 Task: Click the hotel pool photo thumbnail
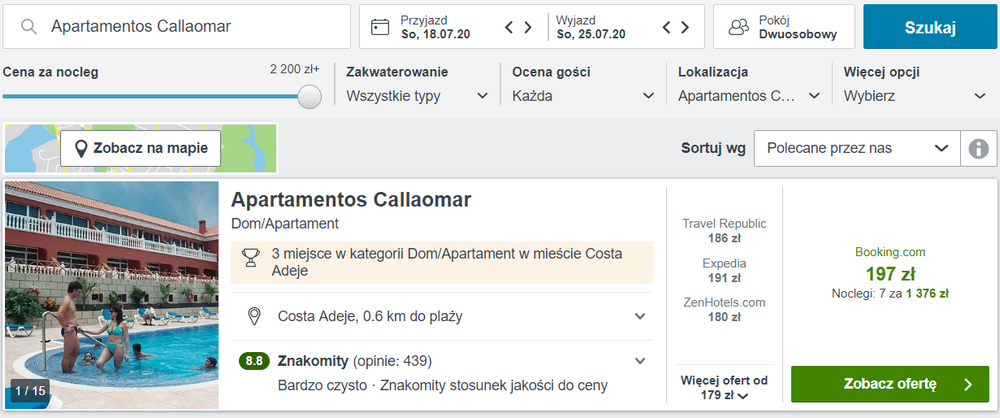tap(111, 295)
